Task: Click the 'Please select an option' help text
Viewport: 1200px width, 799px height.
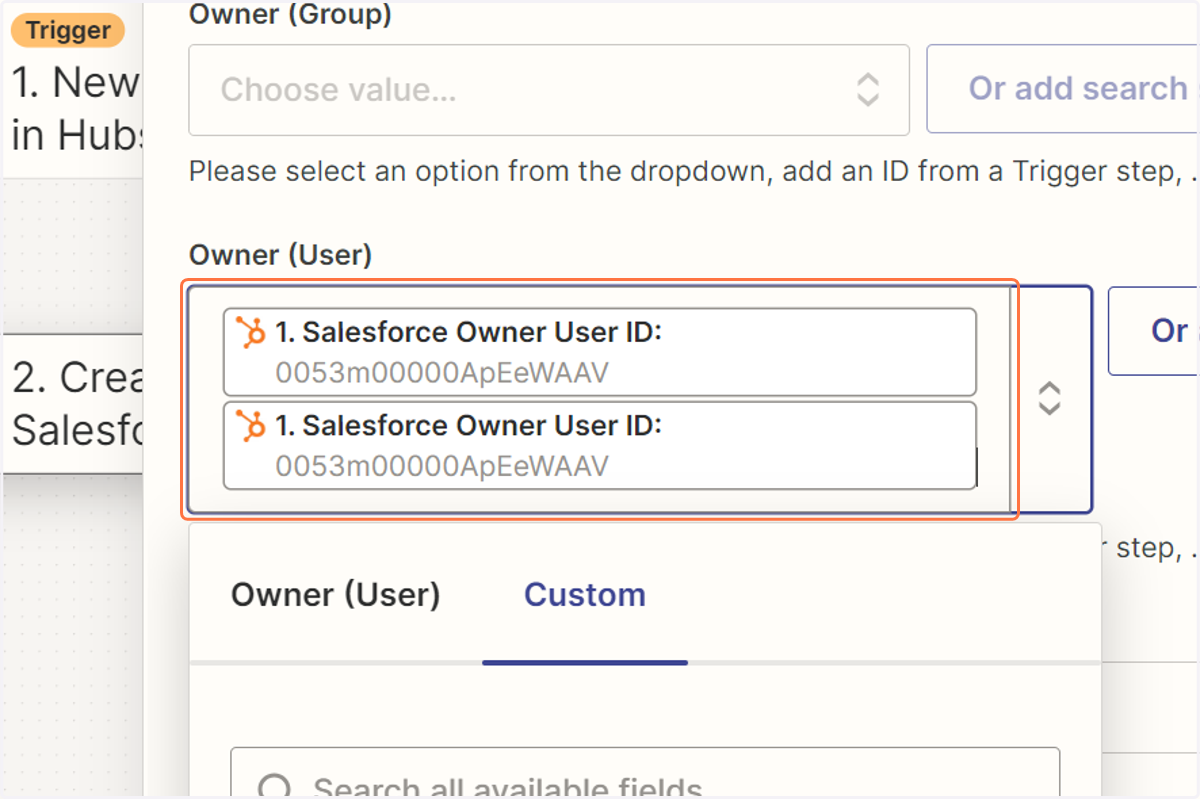Action: (x=694, y=172)
